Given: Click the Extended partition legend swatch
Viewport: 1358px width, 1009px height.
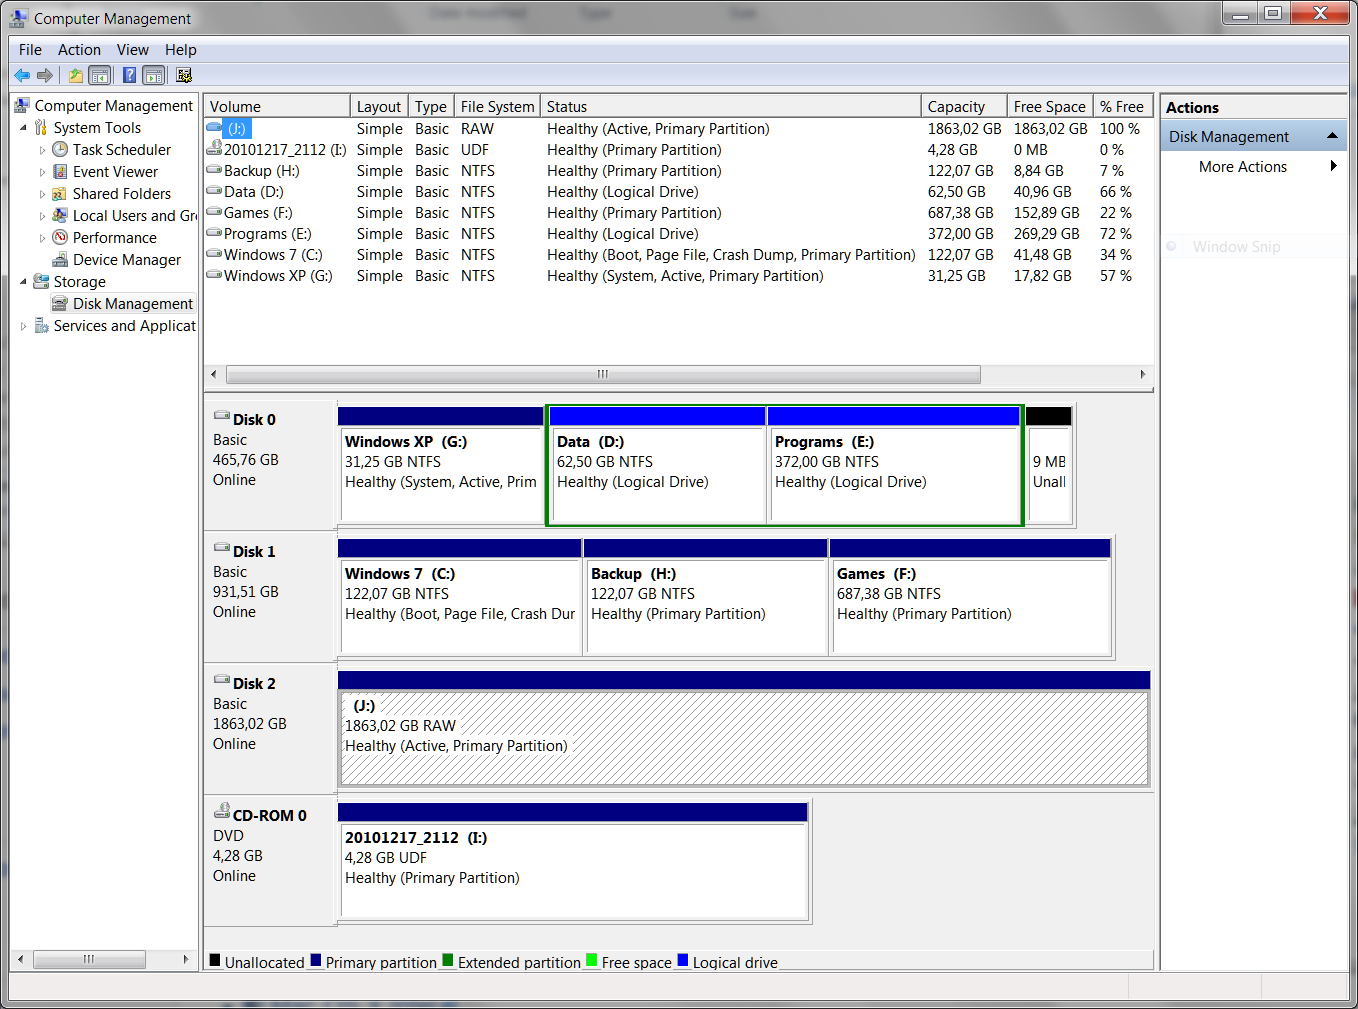Looking at the screenshot, I should click(448, 960).
